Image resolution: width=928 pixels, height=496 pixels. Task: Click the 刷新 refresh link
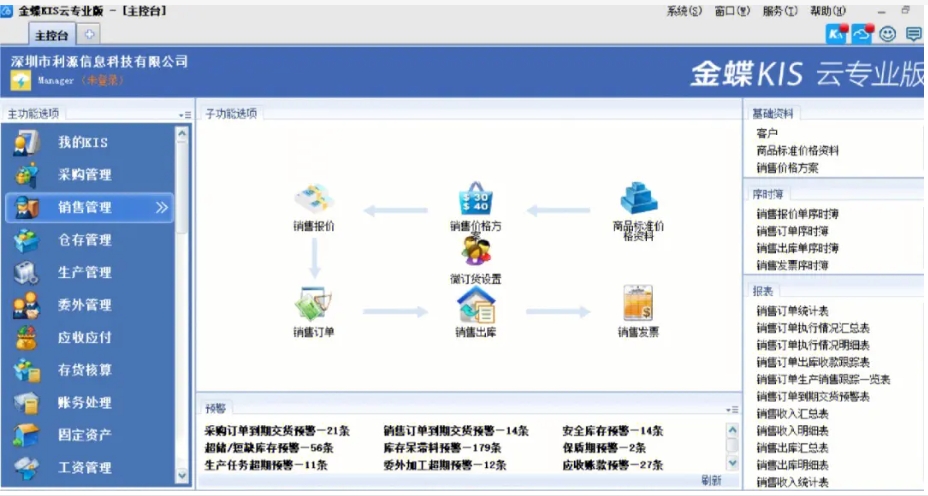click(x=711, y=481)
